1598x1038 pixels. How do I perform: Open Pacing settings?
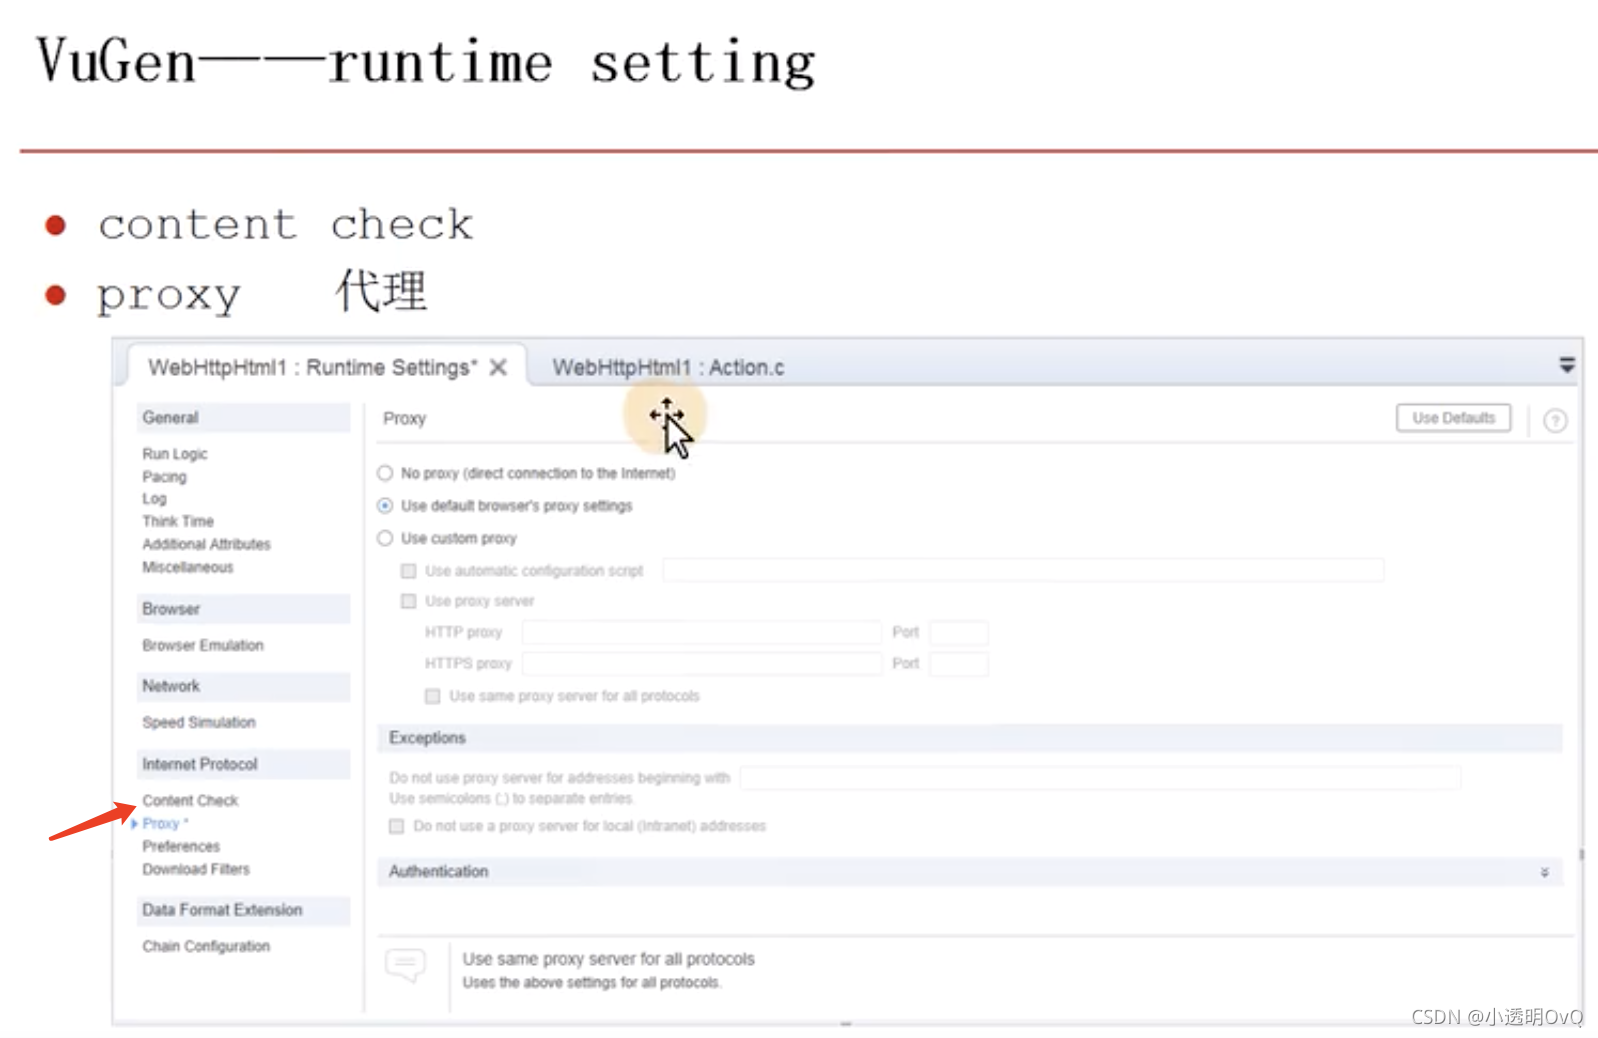pos(164,477)
